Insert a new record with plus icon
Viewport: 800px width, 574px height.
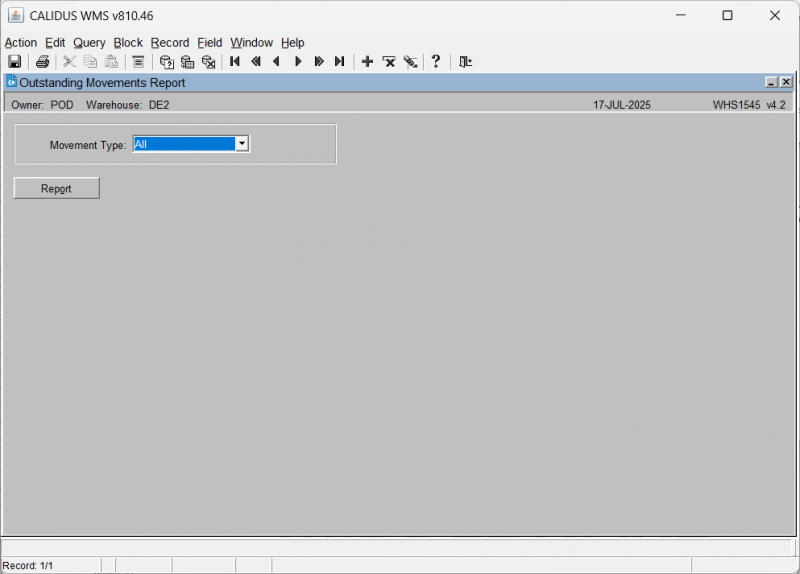pyautogui.click(x=367, y=62)
